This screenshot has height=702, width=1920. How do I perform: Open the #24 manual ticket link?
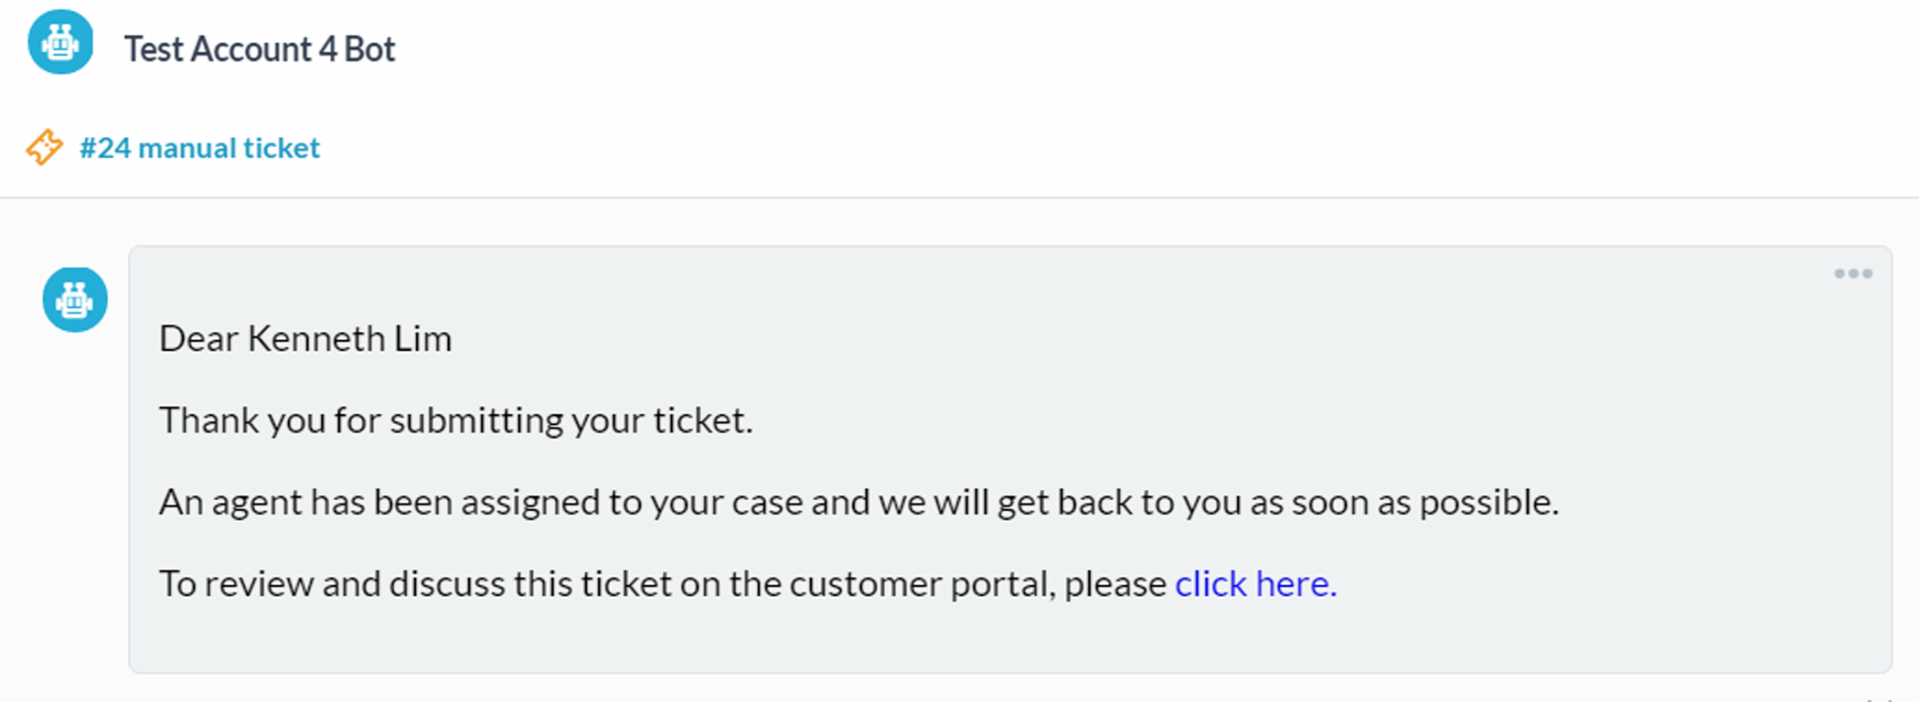(x=200, y=148)
